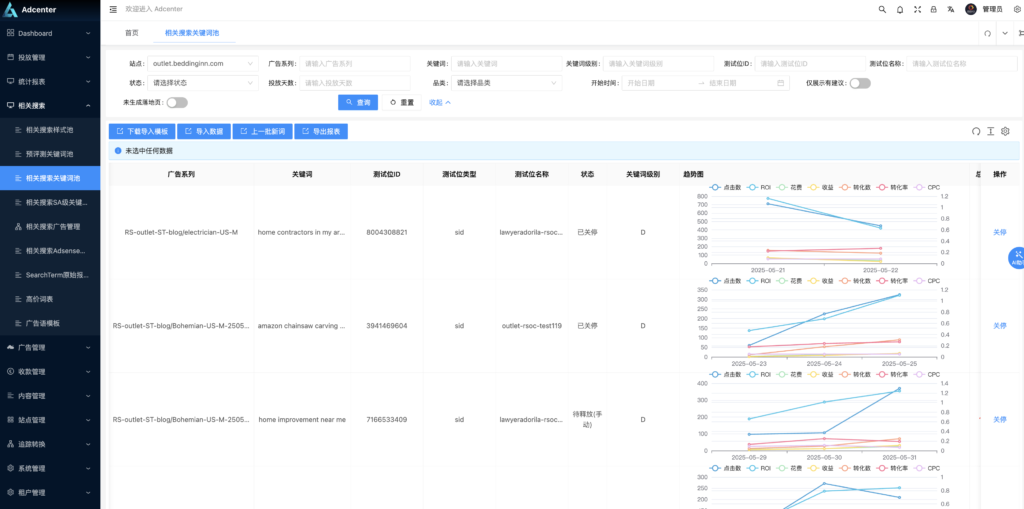
Task: Toggle the 未生成落地页 switch
Action: pos(177,102)
